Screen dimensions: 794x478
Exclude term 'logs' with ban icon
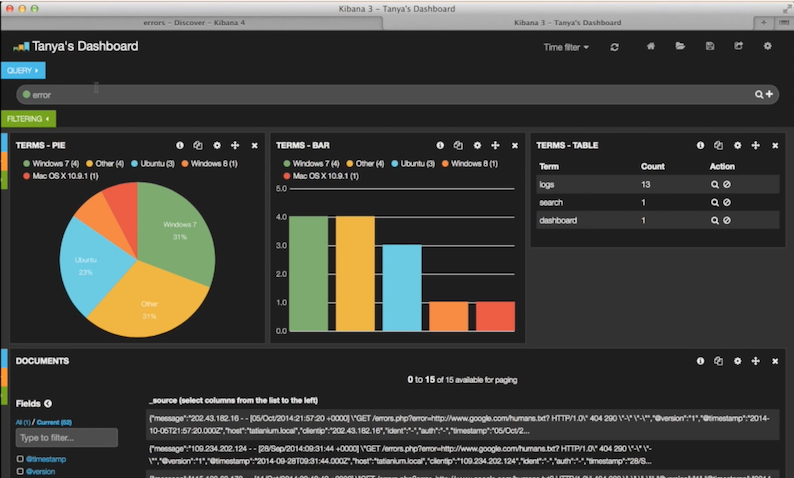point(727,184)
